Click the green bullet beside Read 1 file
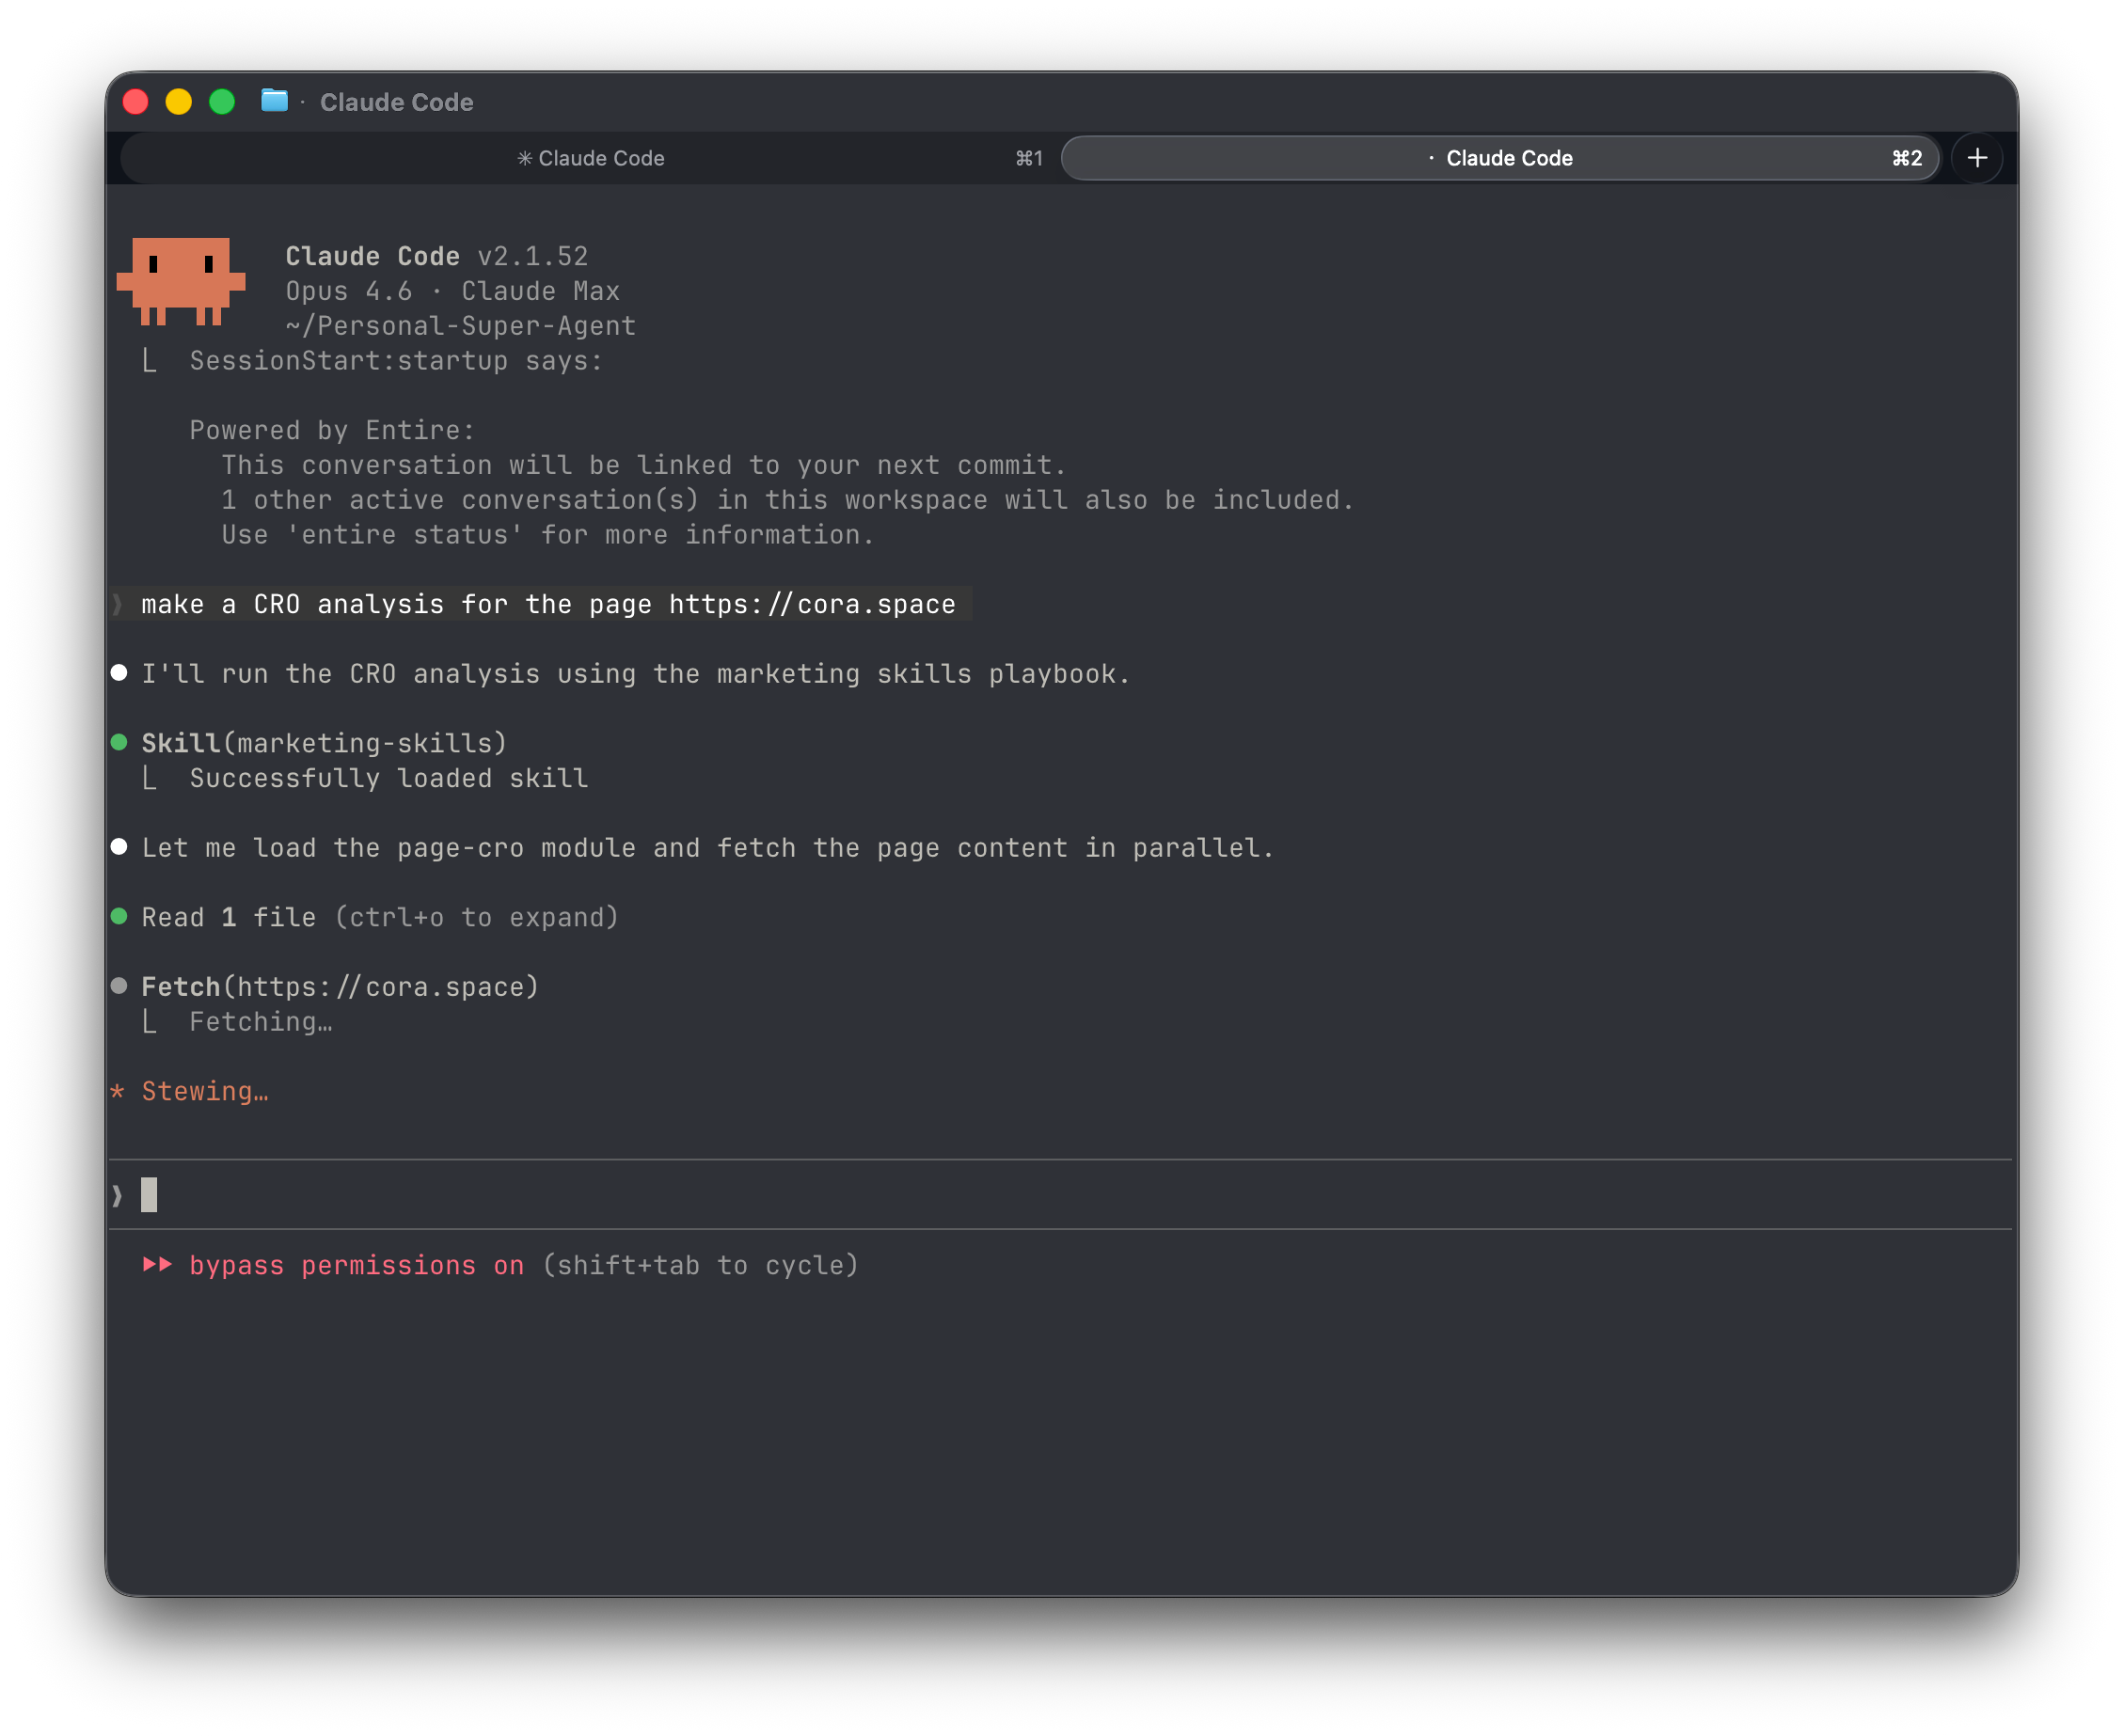 click(119, 916)
